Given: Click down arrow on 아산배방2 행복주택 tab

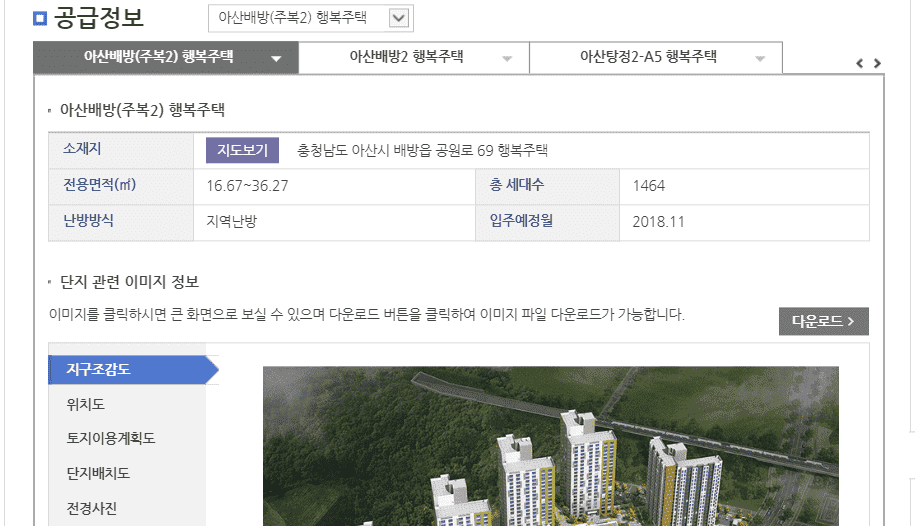Looking at the screenshot, I should coord(507,59).
